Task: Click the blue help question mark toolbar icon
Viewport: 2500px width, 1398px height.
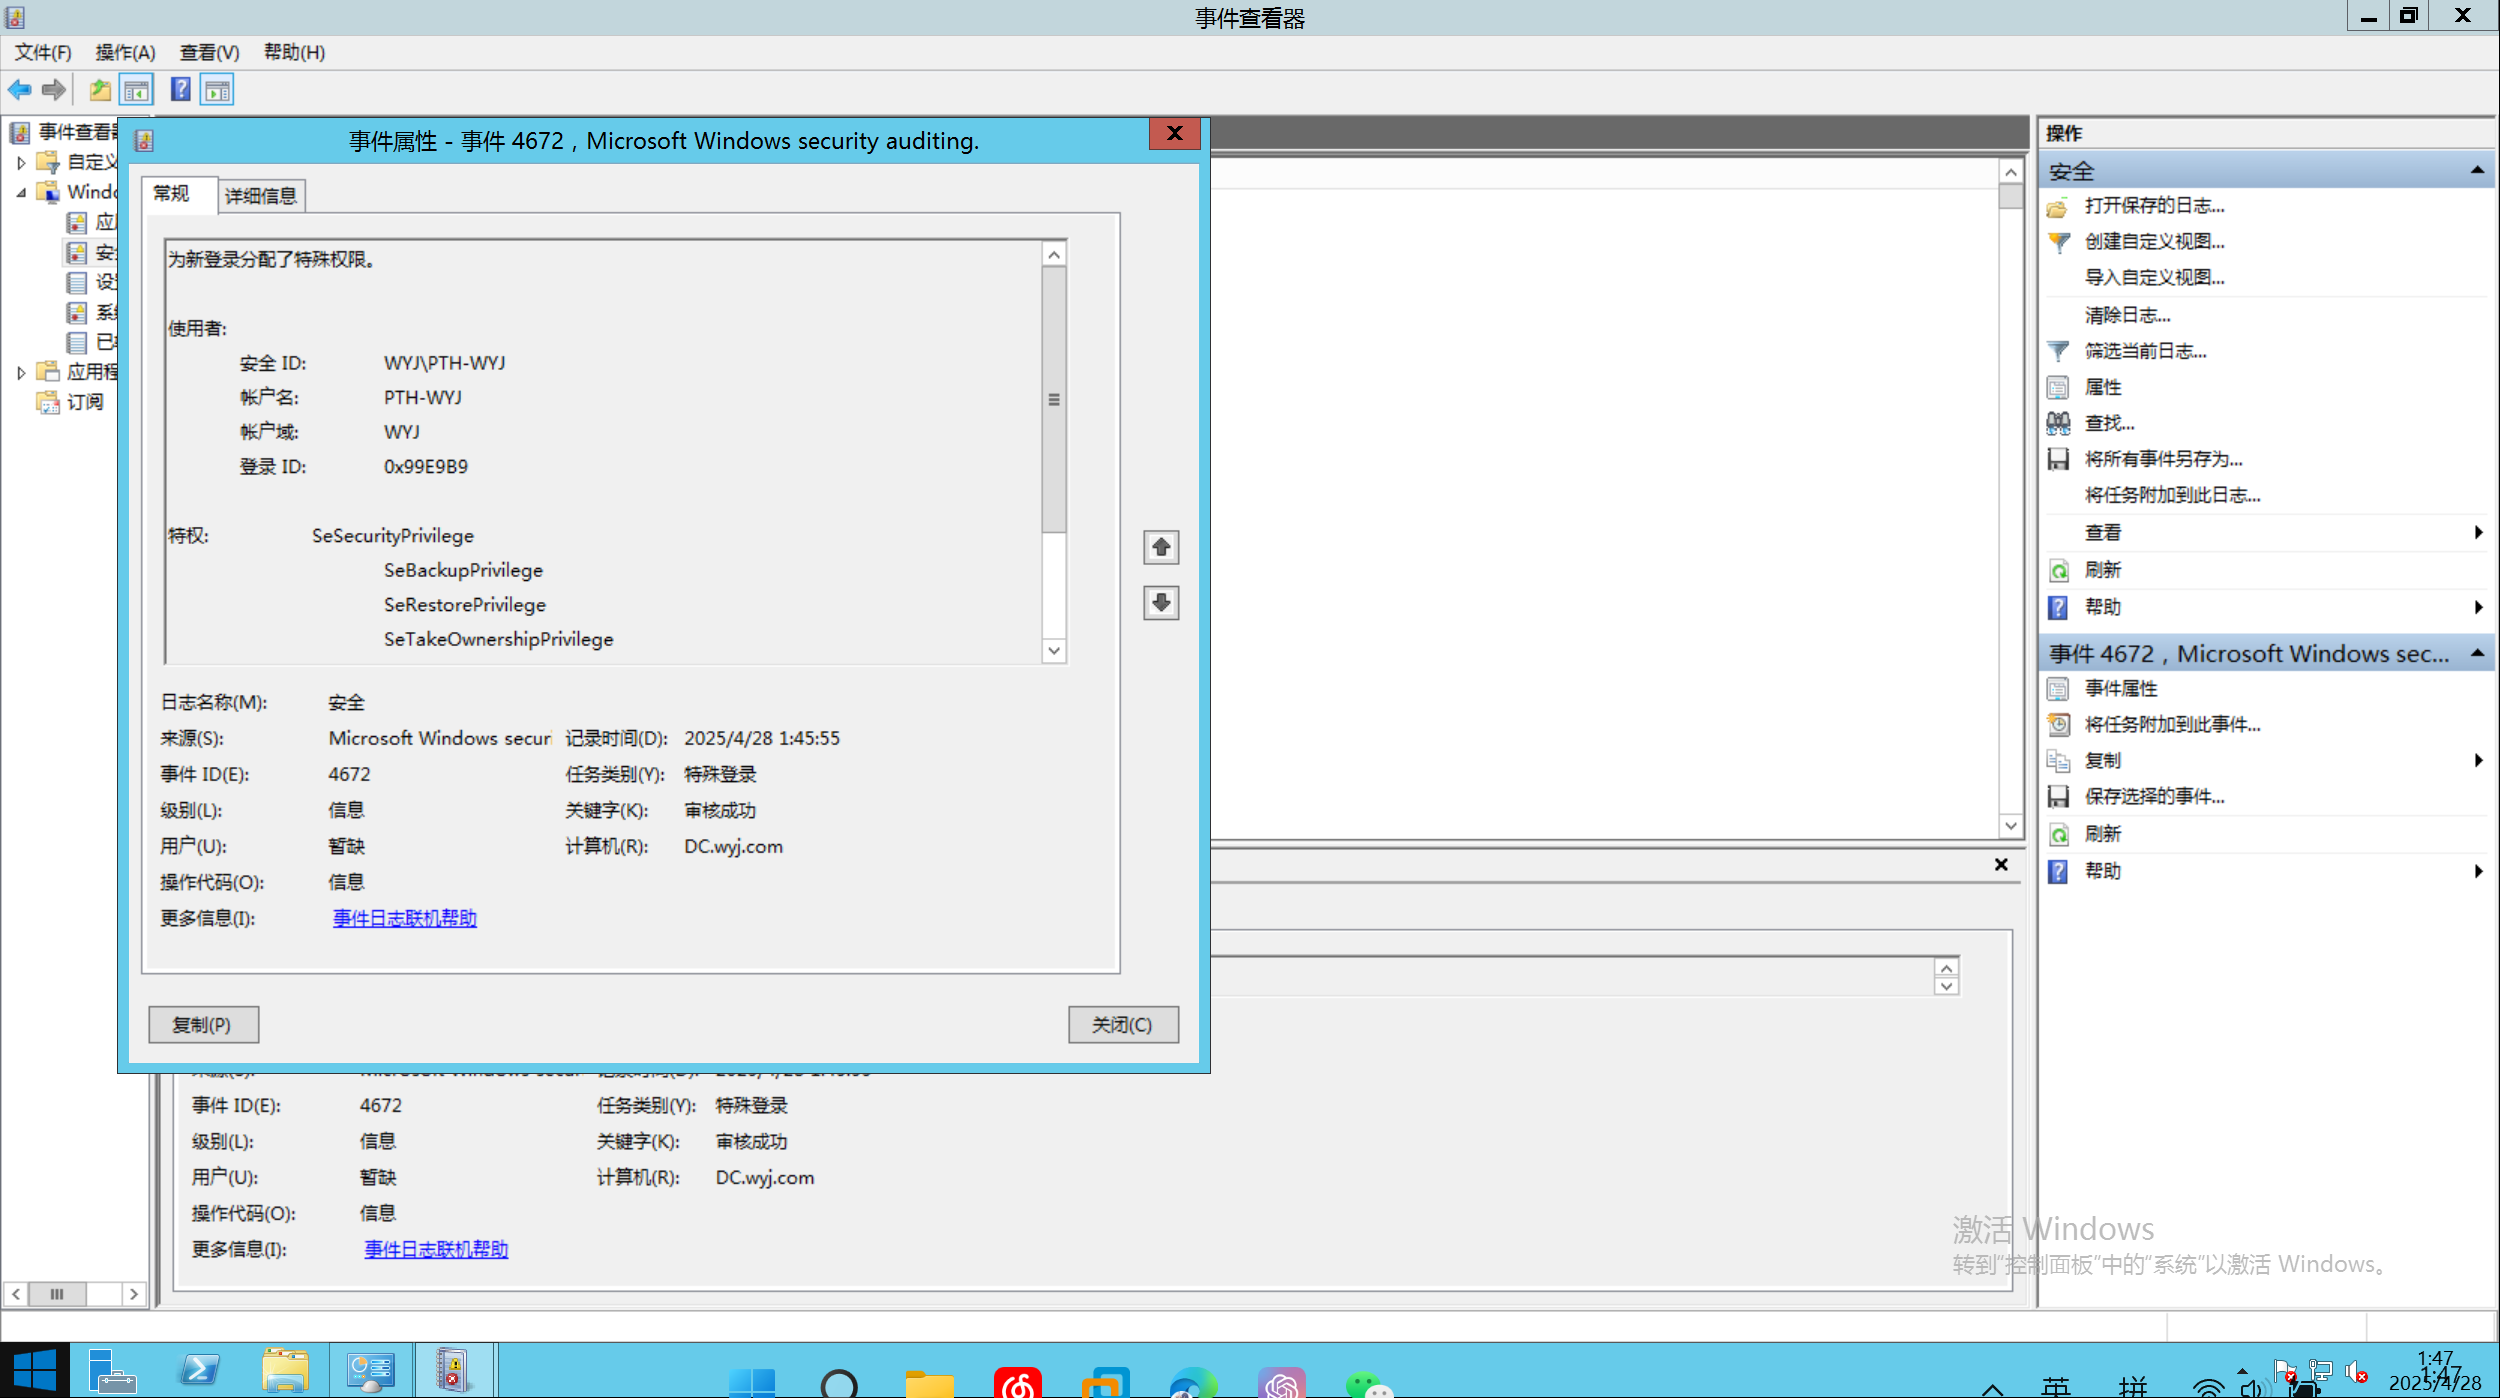Action: (x=180, y=90)
